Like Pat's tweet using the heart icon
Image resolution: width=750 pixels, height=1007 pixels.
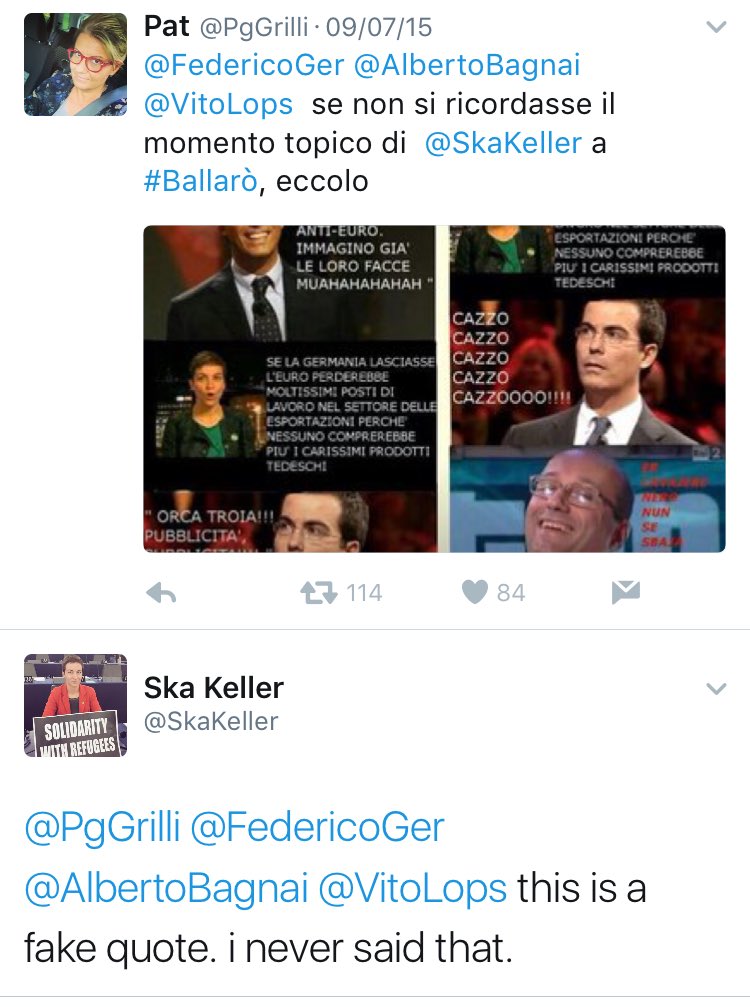click(x=475, y=592)
